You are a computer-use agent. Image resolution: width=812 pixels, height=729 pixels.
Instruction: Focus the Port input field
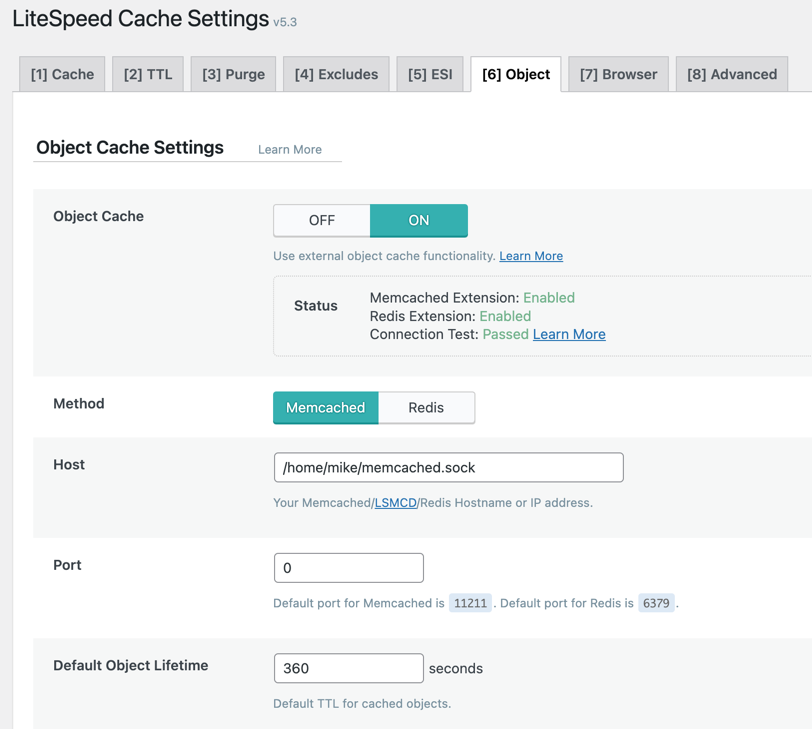[349, 568]
